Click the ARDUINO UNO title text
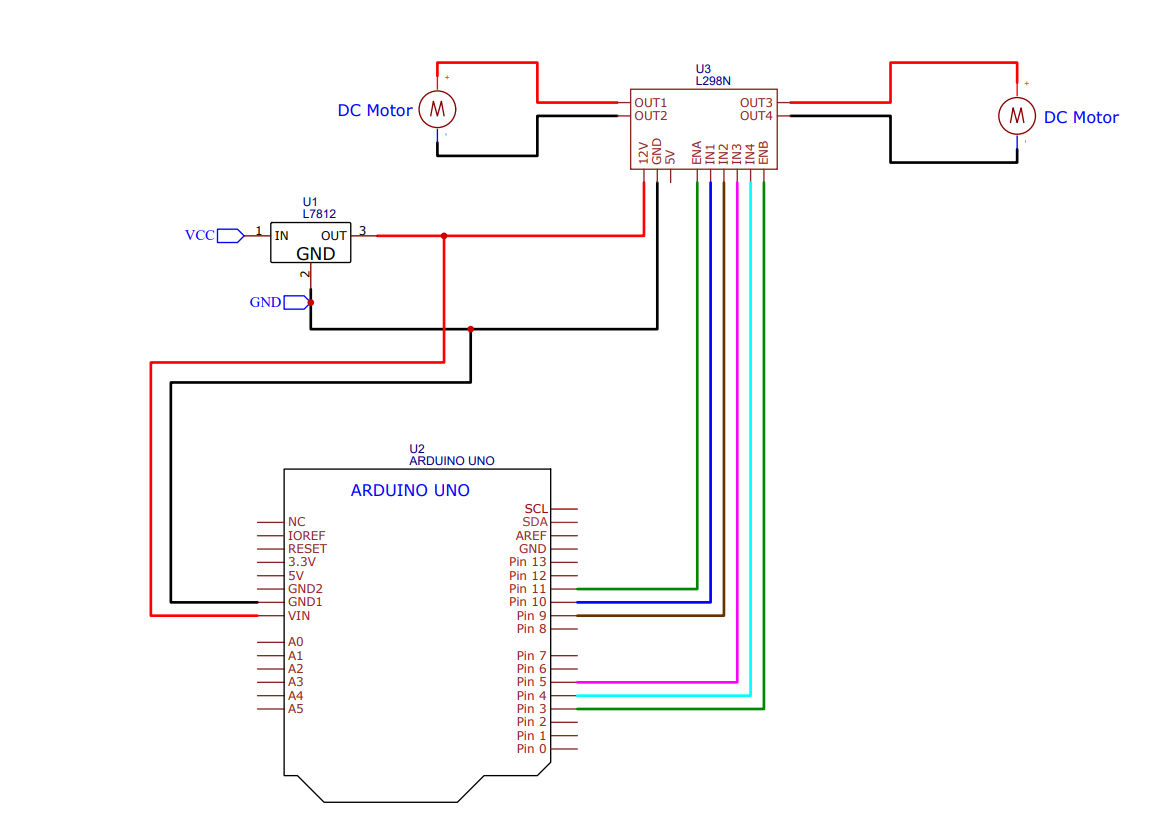Viewport: 1164px width, 832px height. [x=410, y=490]
